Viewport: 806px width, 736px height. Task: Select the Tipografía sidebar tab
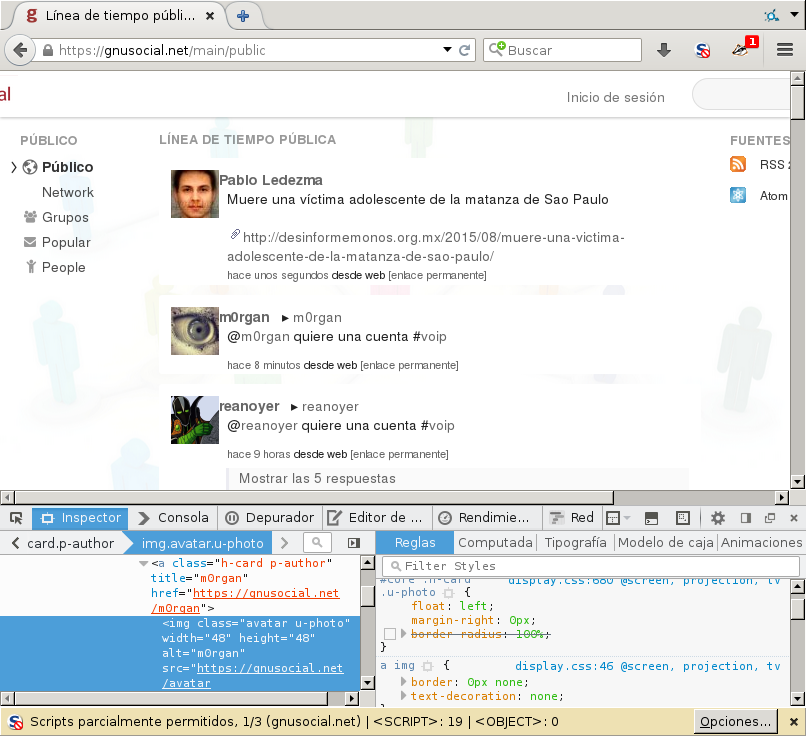click(576, 543)
